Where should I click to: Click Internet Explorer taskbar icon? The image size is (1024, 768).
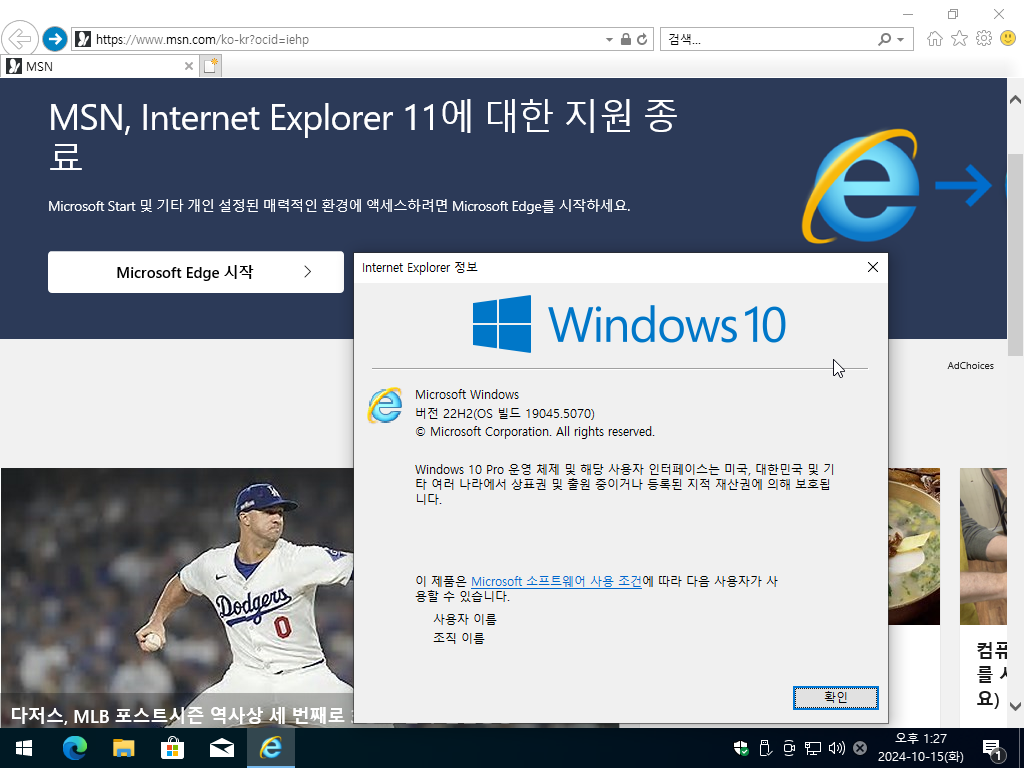point(270,748)
